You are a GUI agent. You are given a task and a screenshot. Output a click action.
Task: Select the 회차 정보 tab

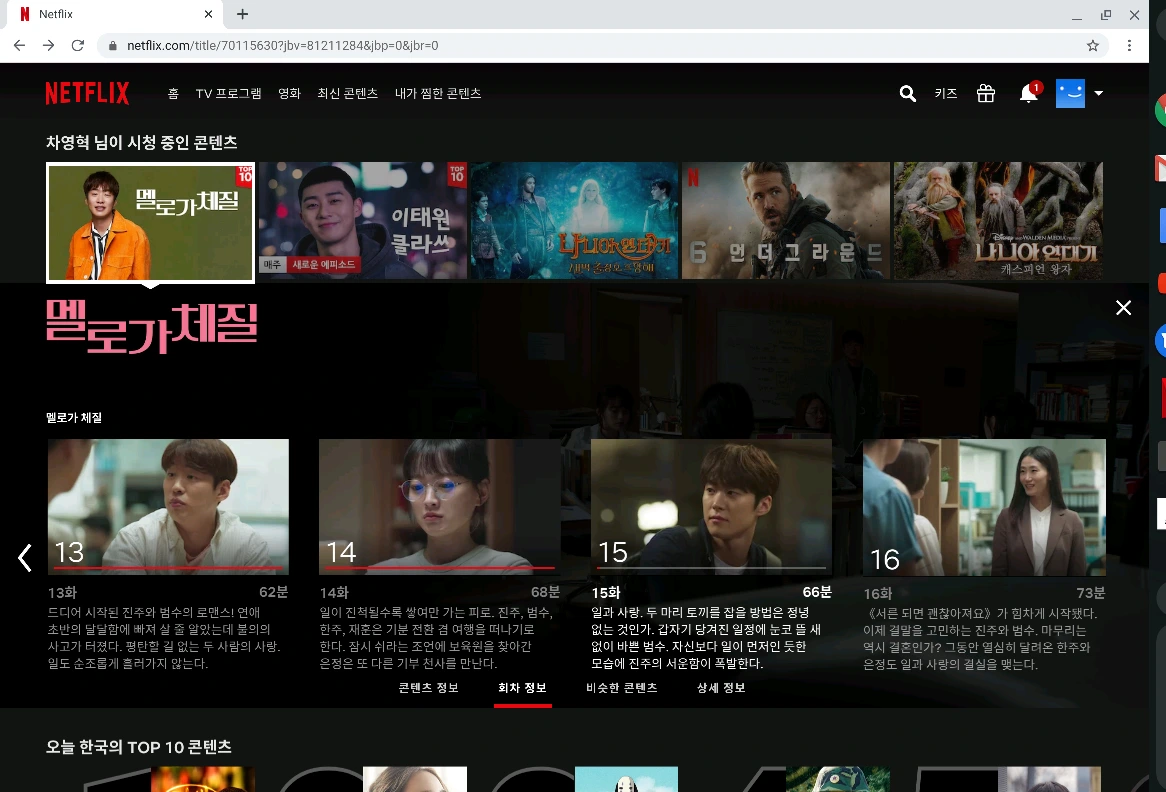pyautogui.click(x=522, y=688)
